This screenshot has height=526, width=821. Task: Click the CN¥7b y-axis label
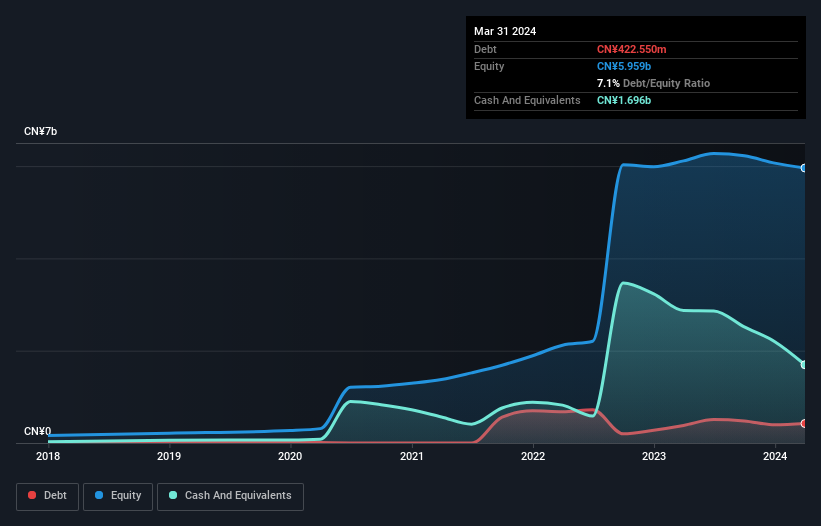point(40,131)
